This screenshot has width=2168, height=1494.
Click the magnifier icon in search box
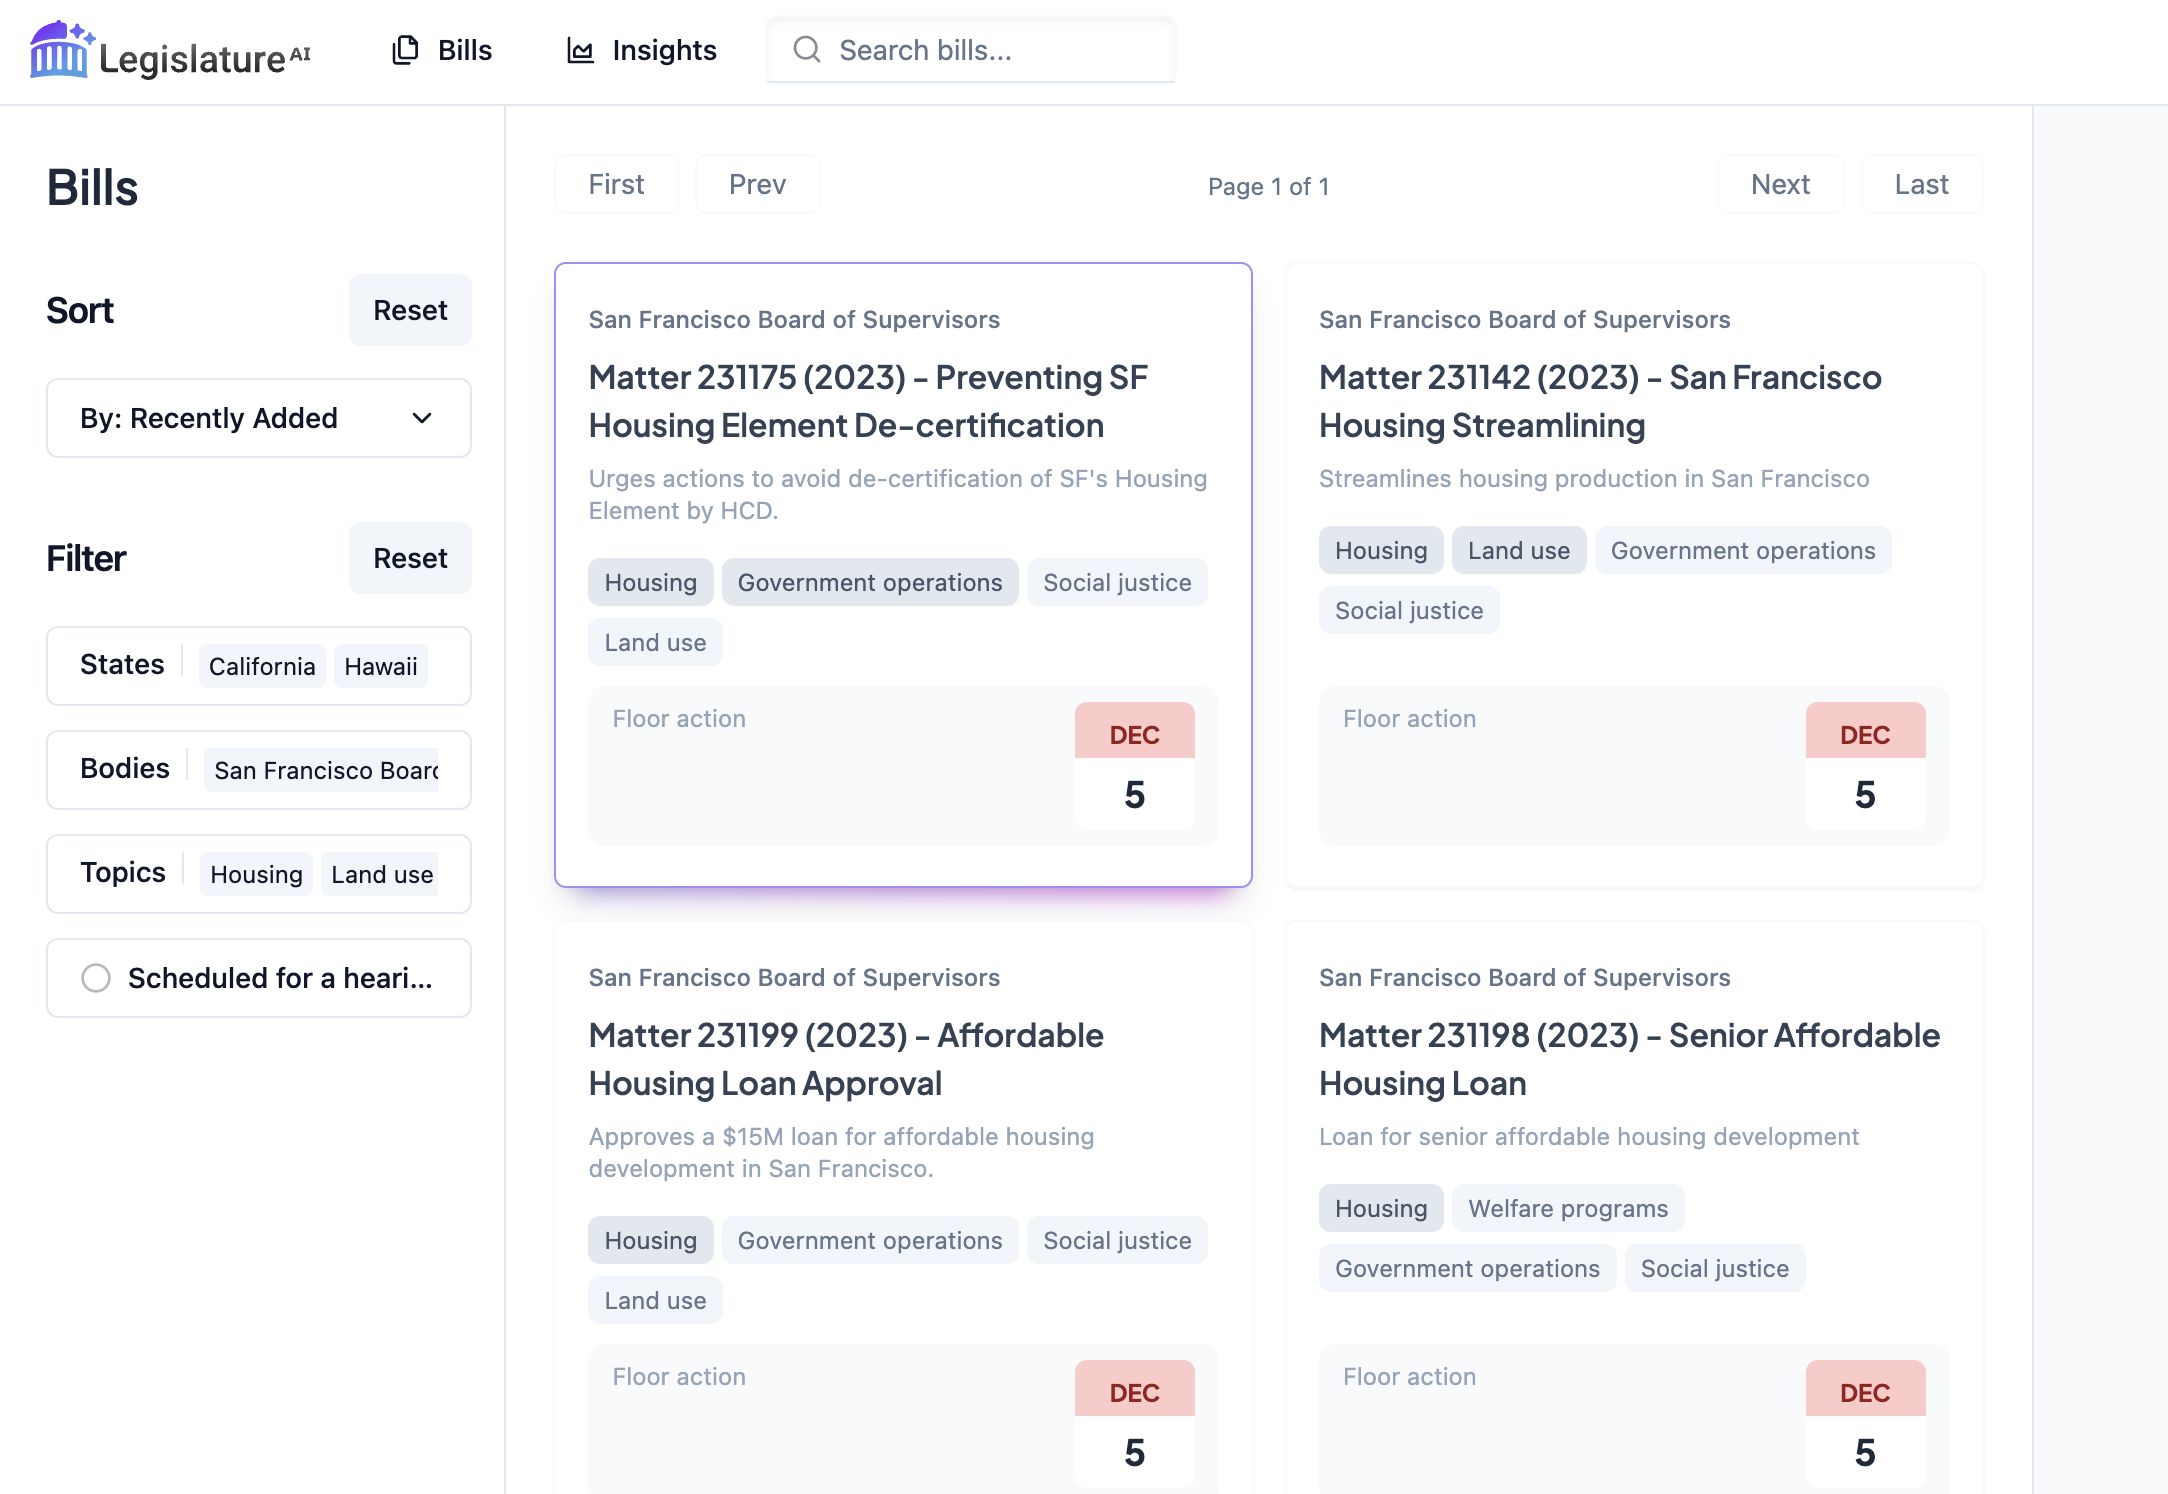(x=807, y=50)
